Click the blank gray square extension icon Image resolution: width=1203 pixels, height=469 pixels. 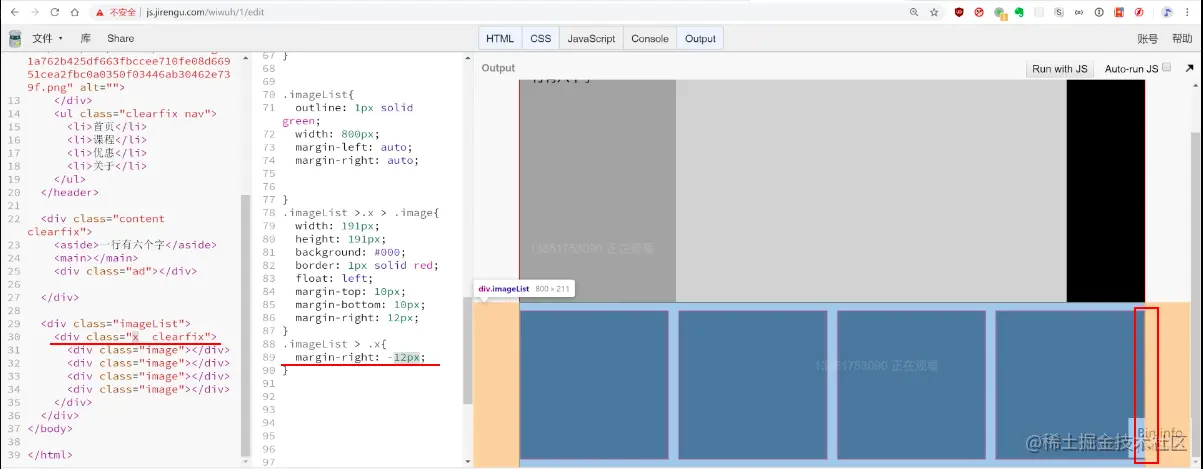1040,12
